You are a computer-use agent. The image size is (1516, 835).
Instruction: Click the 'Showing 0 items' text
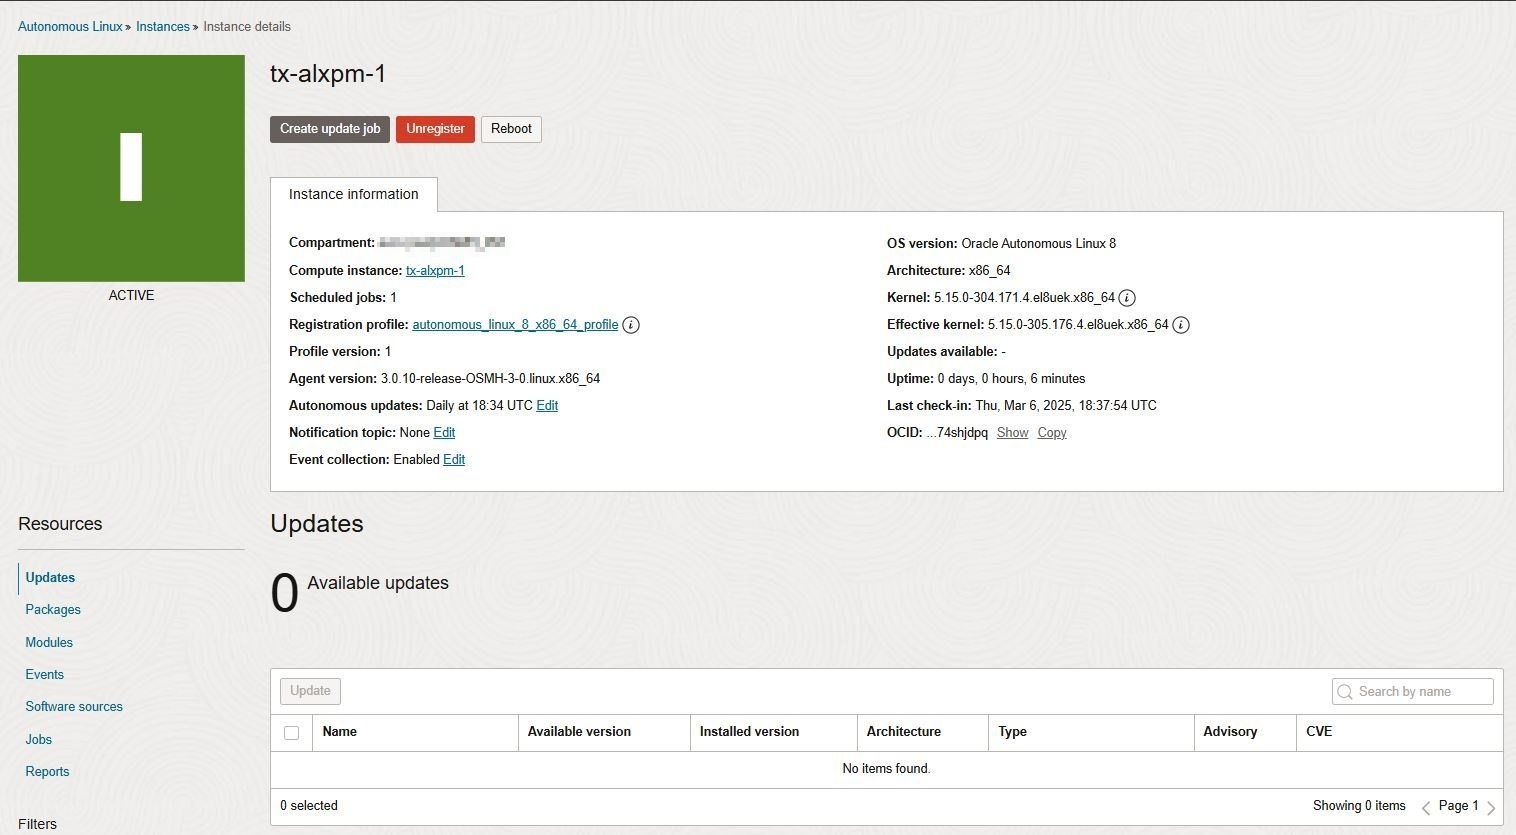(1359, 806)
